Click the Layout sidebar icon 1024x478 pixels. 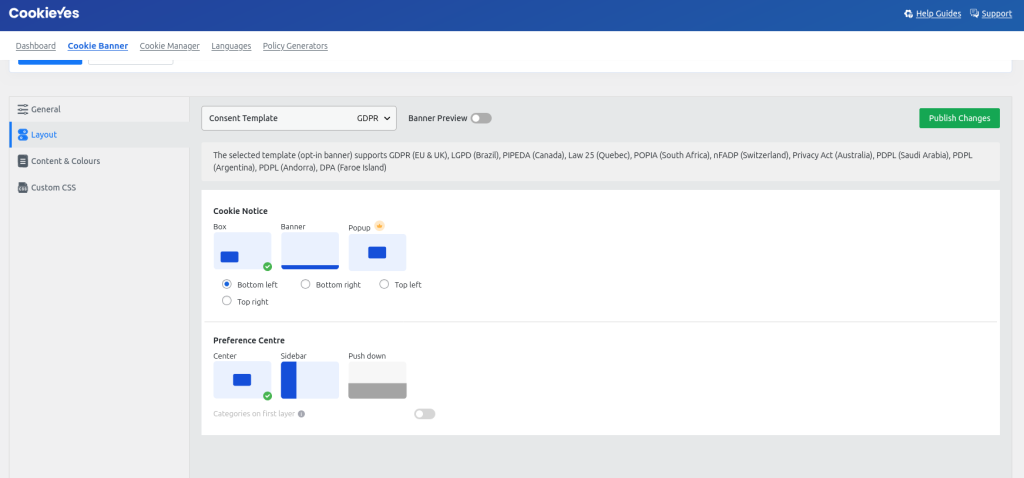23,135
